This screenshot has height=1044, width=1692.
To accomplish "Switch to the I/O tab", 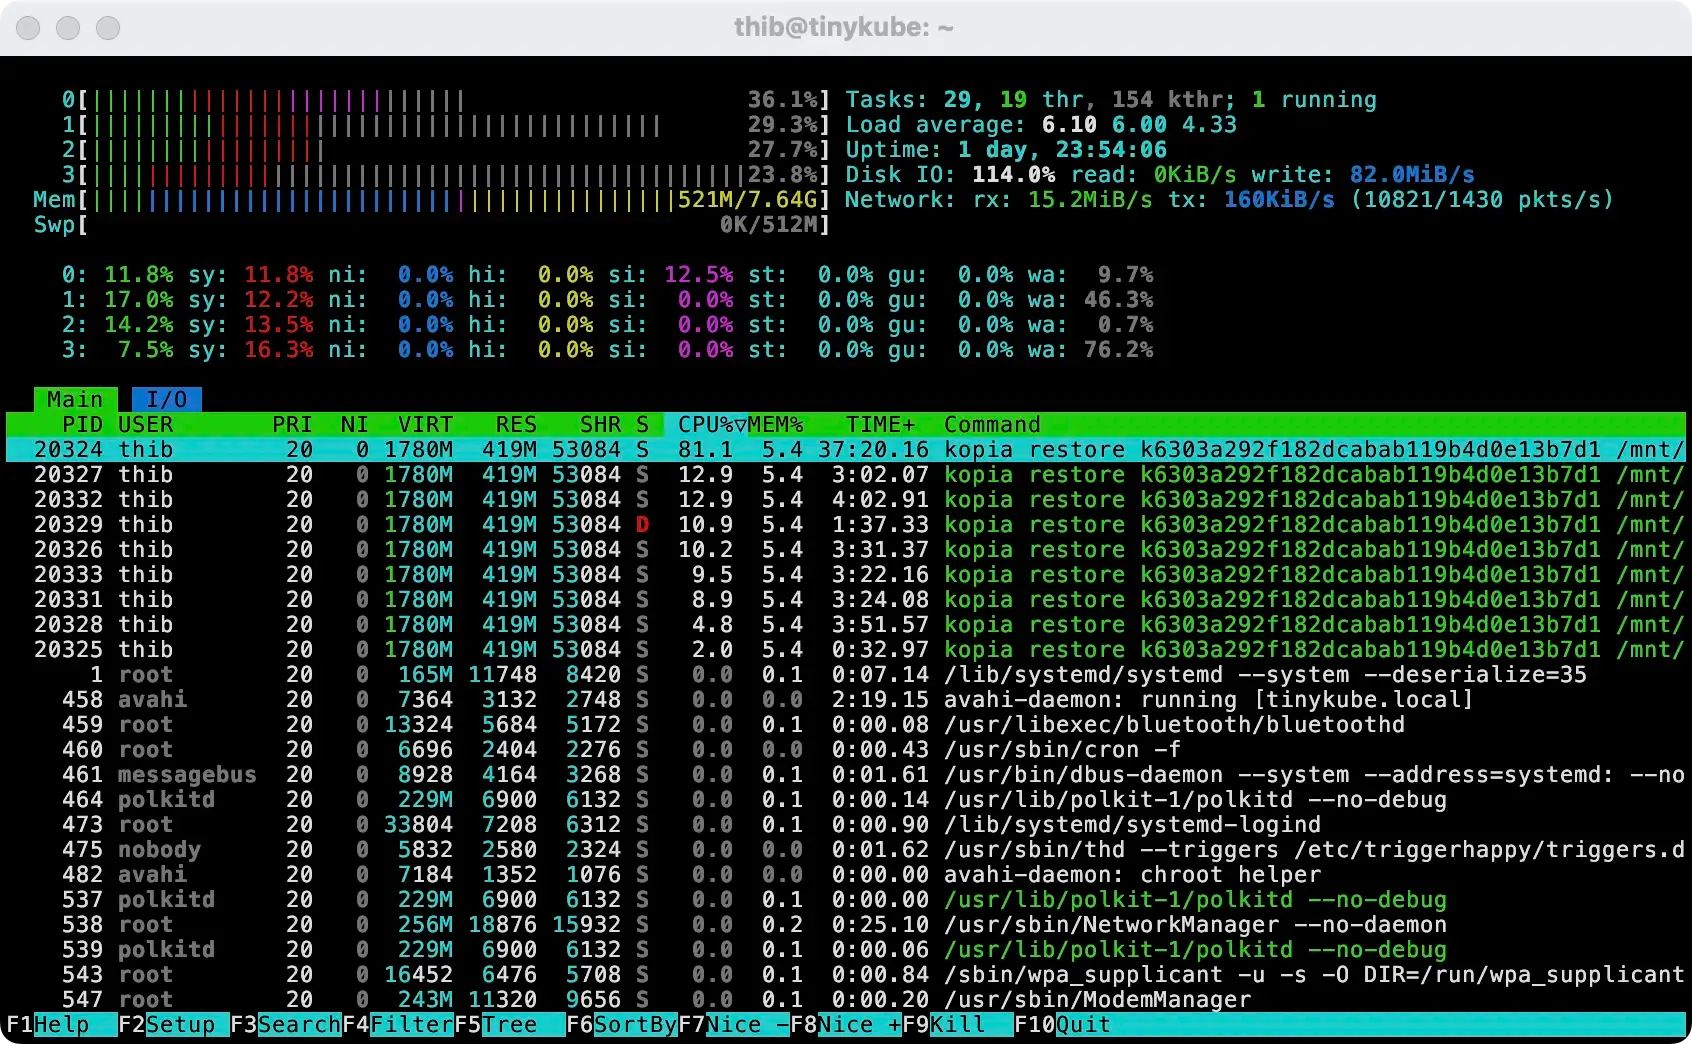I will [165, 398].
